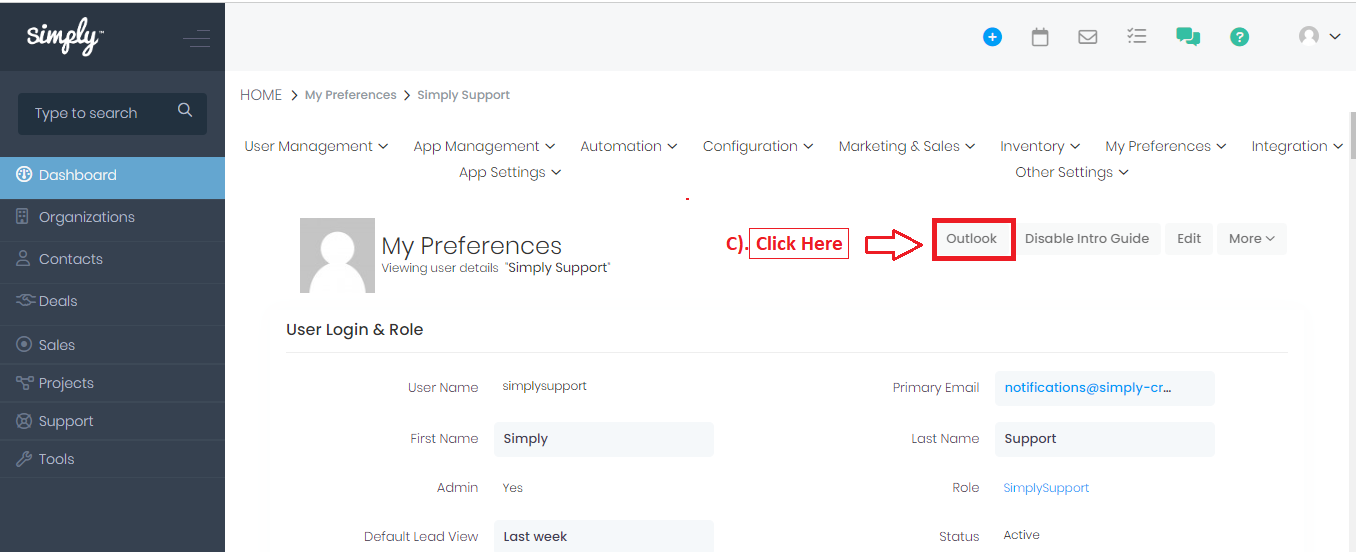
Task: Open the task checklist icon
Action: click(x=1136, y=36)
